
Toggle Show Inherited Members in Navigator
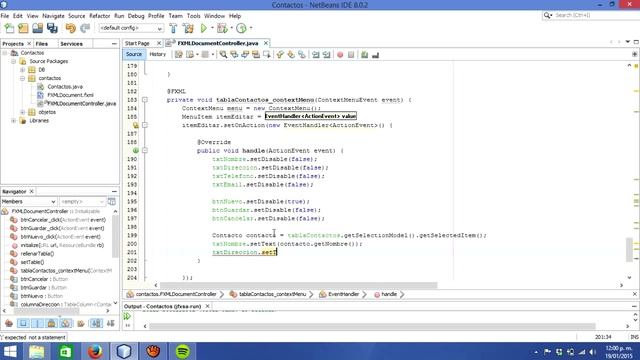pos(9,324)
